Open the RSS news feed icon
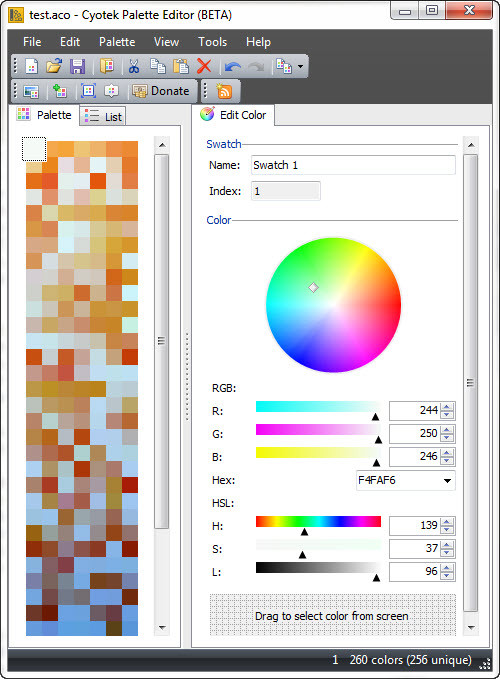Screen dimensions: 500x679 [224, 91]
